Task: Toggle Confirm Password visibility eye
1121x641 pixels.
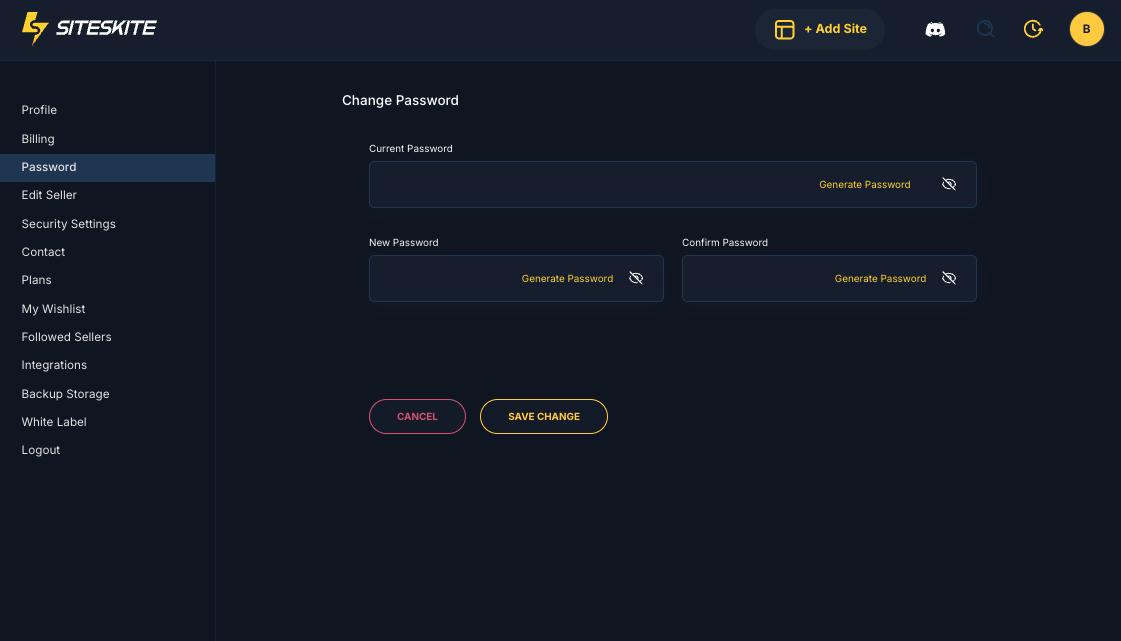Action: point(949,279)
